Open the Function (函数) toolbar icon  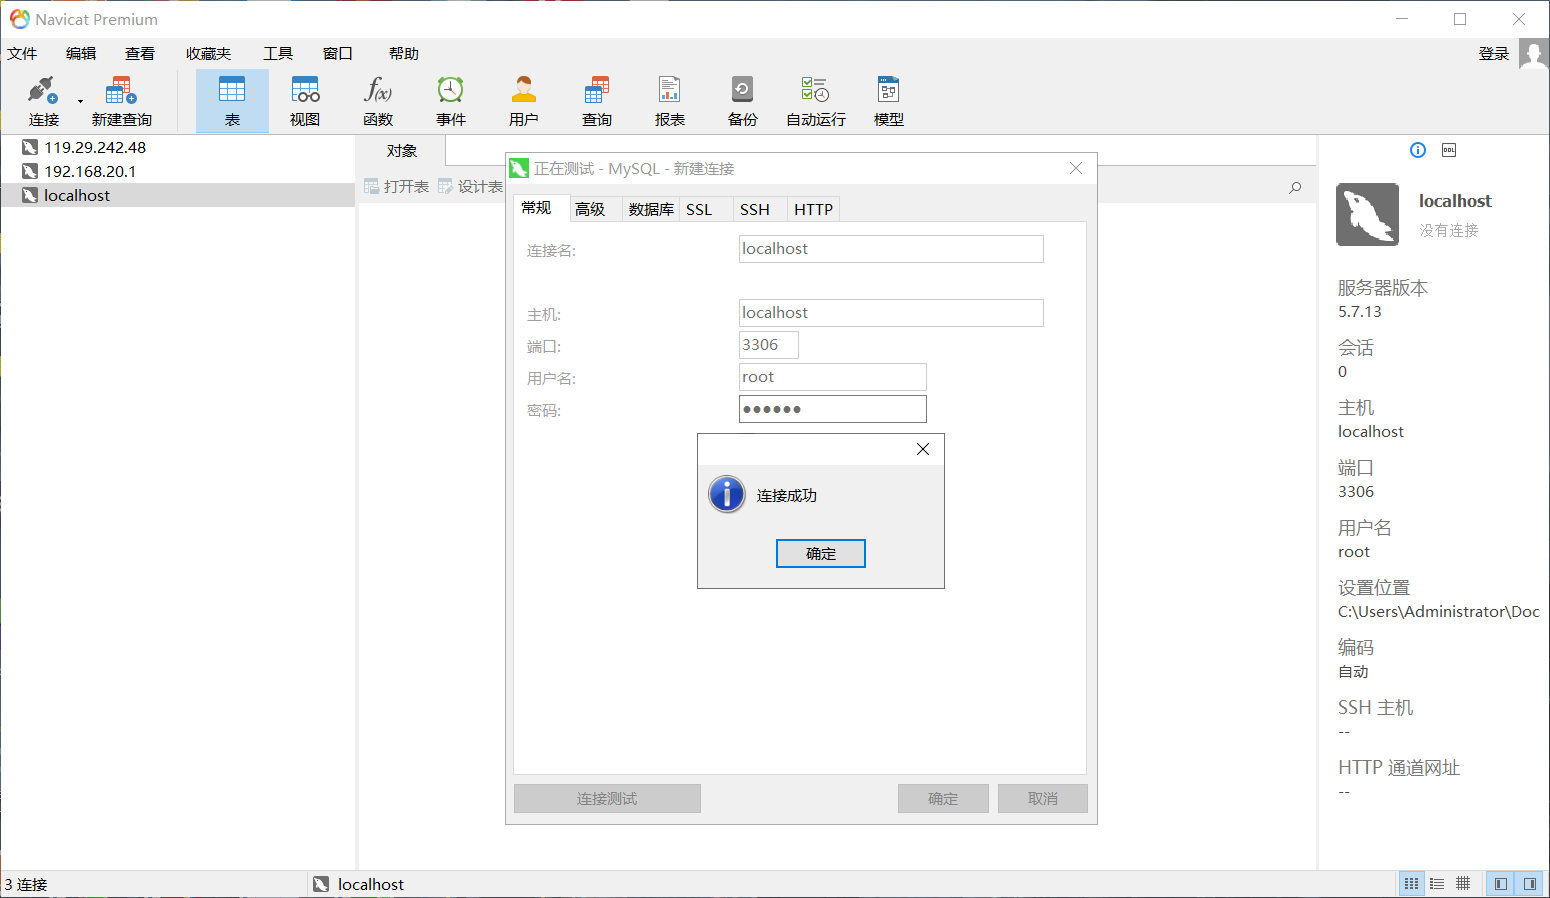378,100
